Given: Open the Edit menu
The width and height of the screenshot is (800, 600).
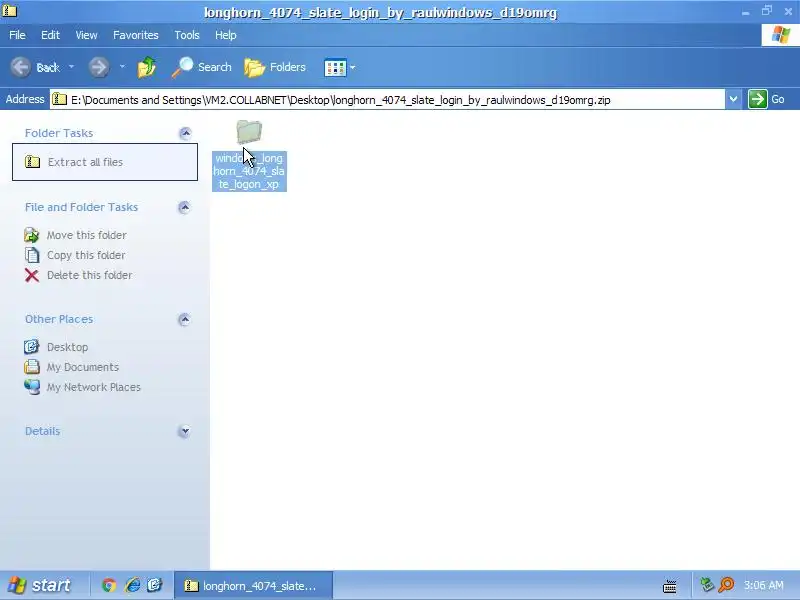Looking at the screenshot, I should (50, 35).
